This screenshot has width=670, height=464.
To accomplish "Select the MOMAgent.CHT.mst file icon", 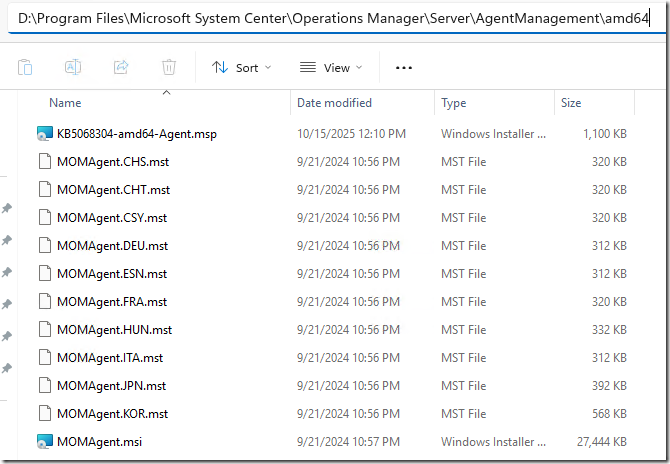I will 45,190.
